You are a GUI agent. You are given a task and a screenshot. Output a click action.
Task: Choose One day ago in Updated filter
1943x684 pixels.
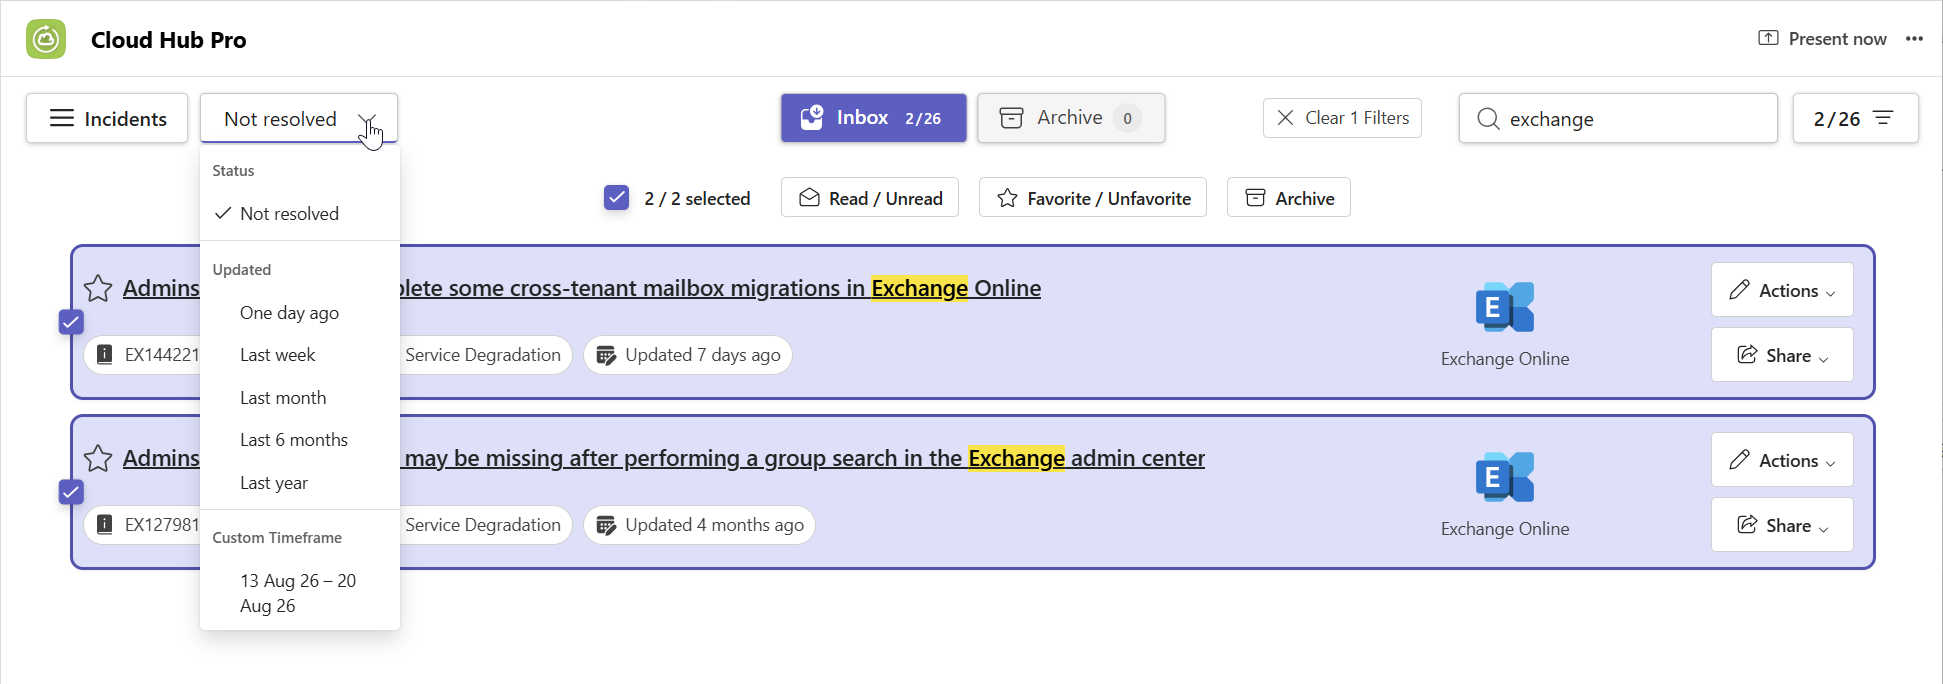300,313
